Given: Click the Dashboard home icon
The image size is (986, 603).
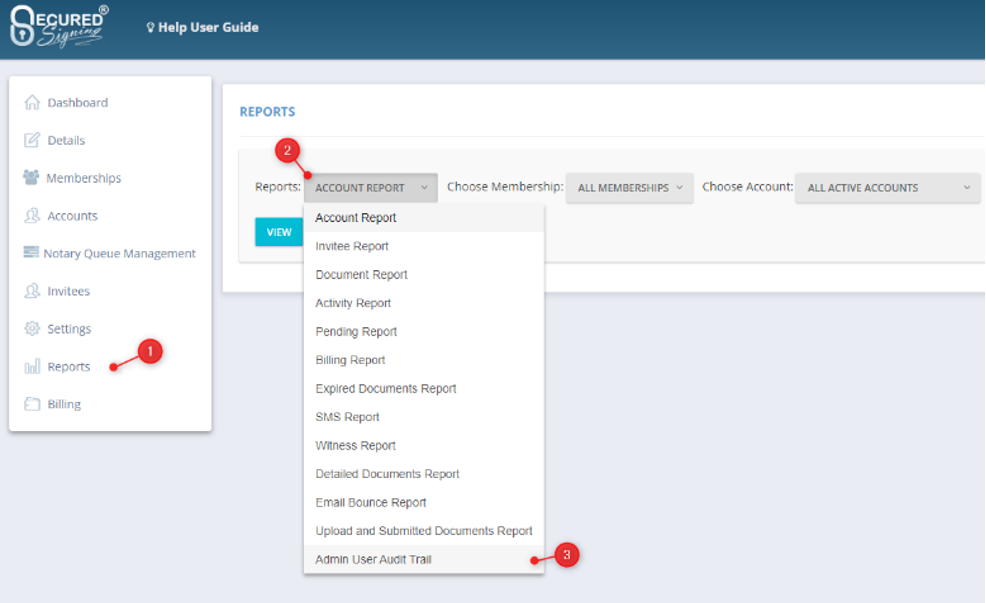Looking at the screenshot, I should click(x=32, y=103).
